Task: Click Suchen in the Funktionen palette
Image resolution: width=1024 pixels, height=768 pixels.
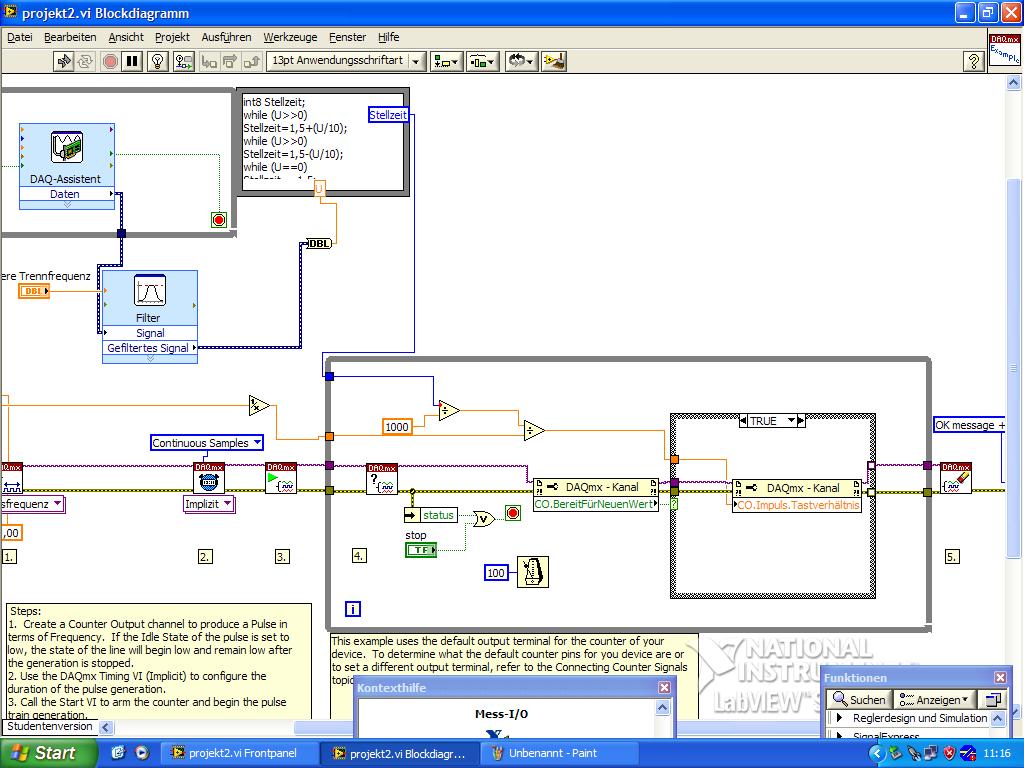Action: (x=859, y=699)
